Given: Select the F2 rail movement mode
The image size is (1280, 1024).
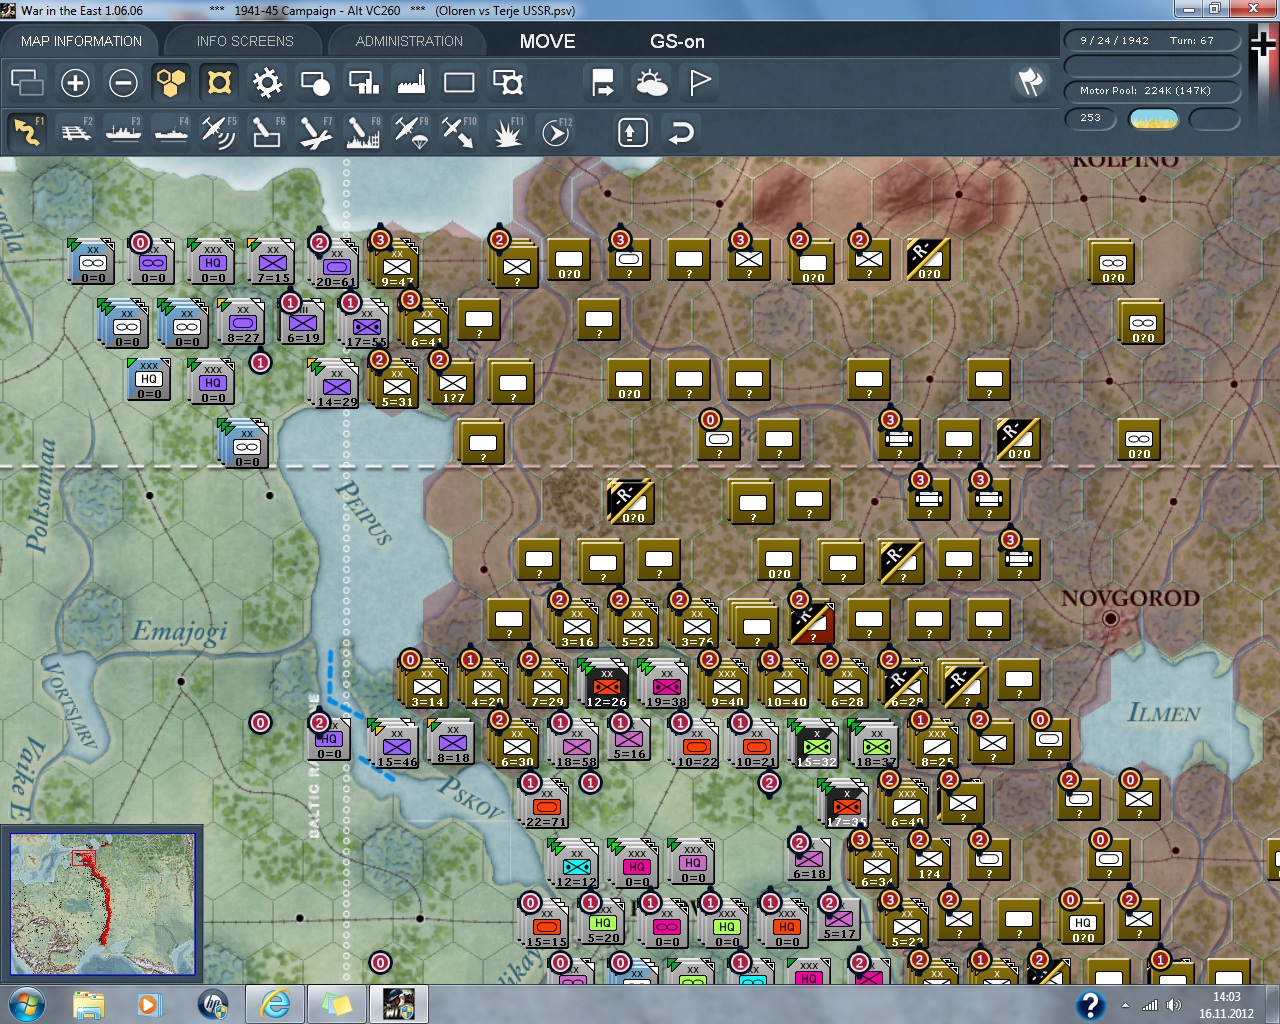Looking at the screenshot, I should 76,132.
